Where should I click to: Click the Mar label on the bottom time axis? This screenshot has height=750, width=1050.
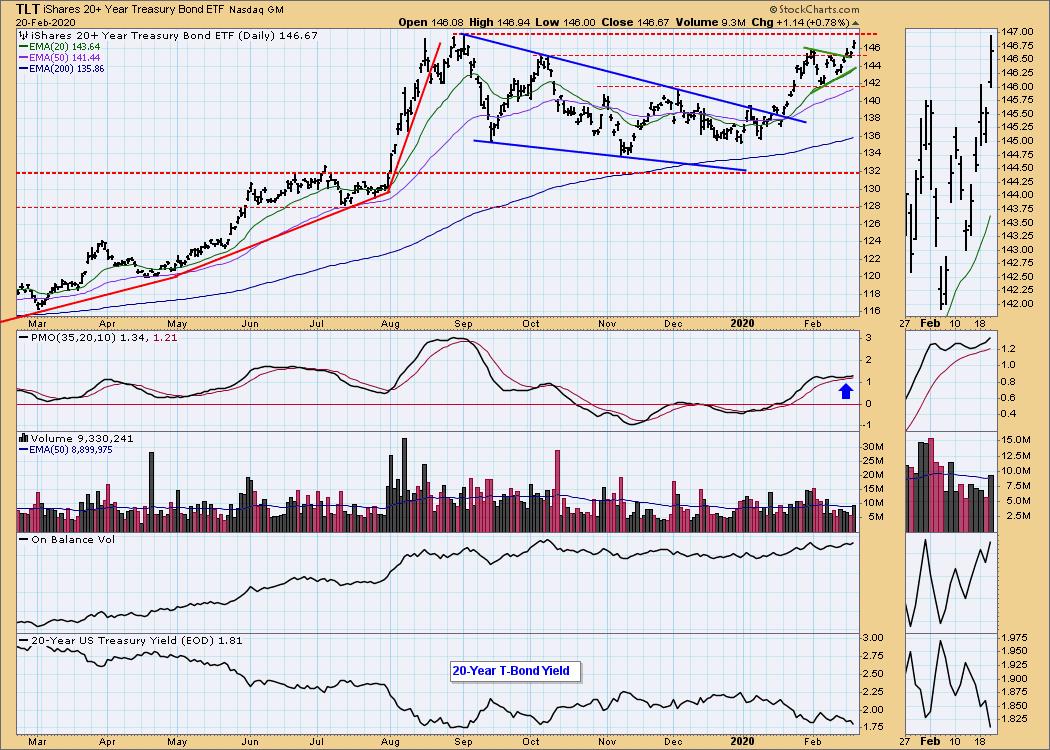click(37, 741)
